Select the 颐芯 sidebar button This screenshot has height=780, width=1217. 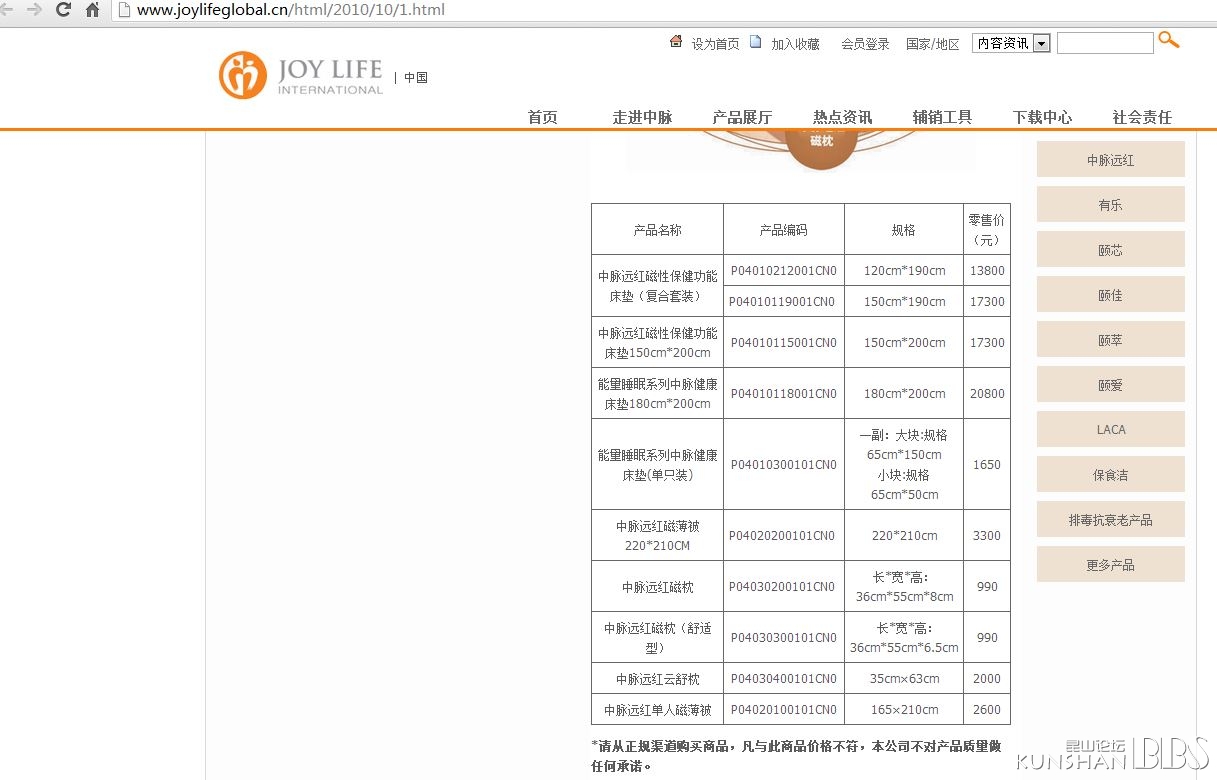pos(1111,250)
